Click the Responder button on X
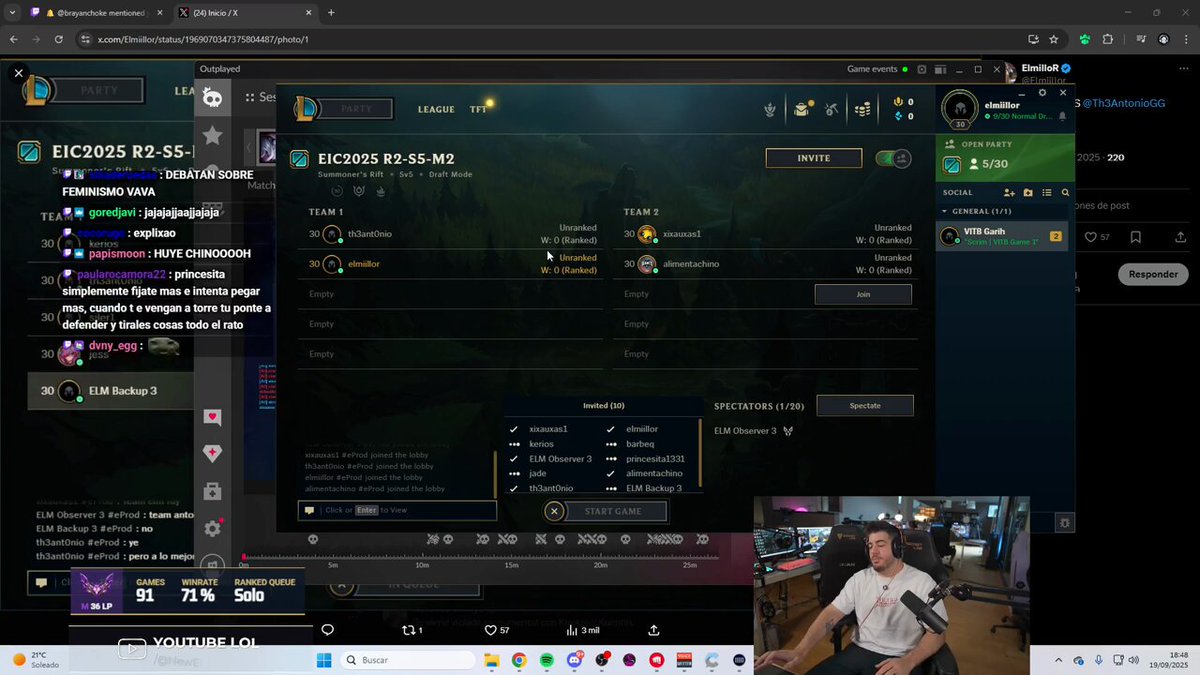This screenshot has width=1200, height=675. point(1152,274)
